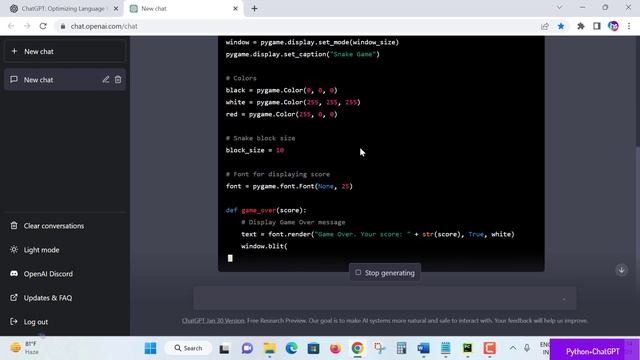Viewport: 640px width, 360px height.
Task: Open File Explorer from the taskbar
Action: point(269,348)
